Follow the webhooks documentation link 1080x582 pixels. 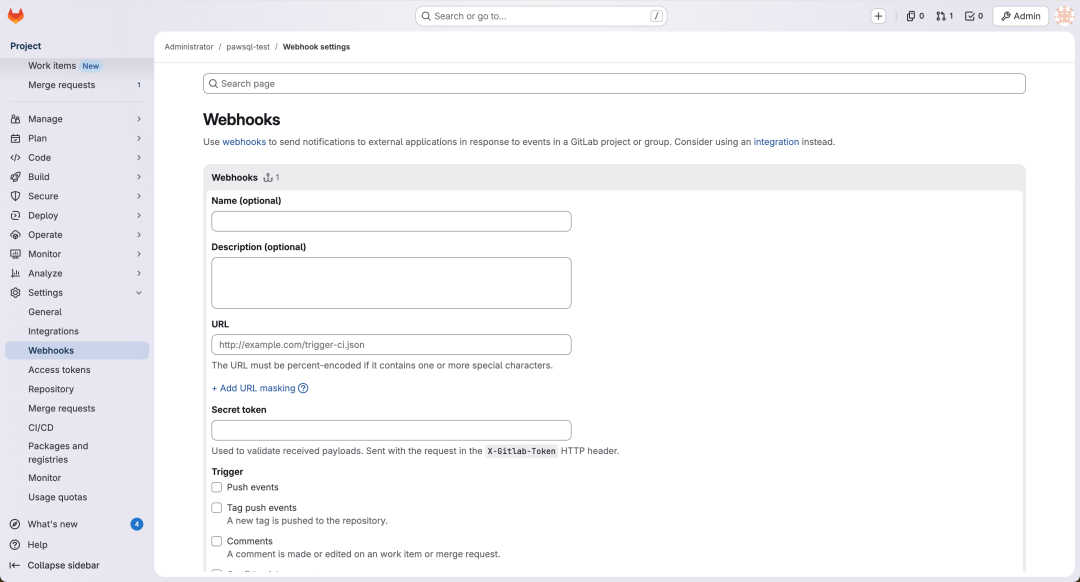(x=244, y=142)
